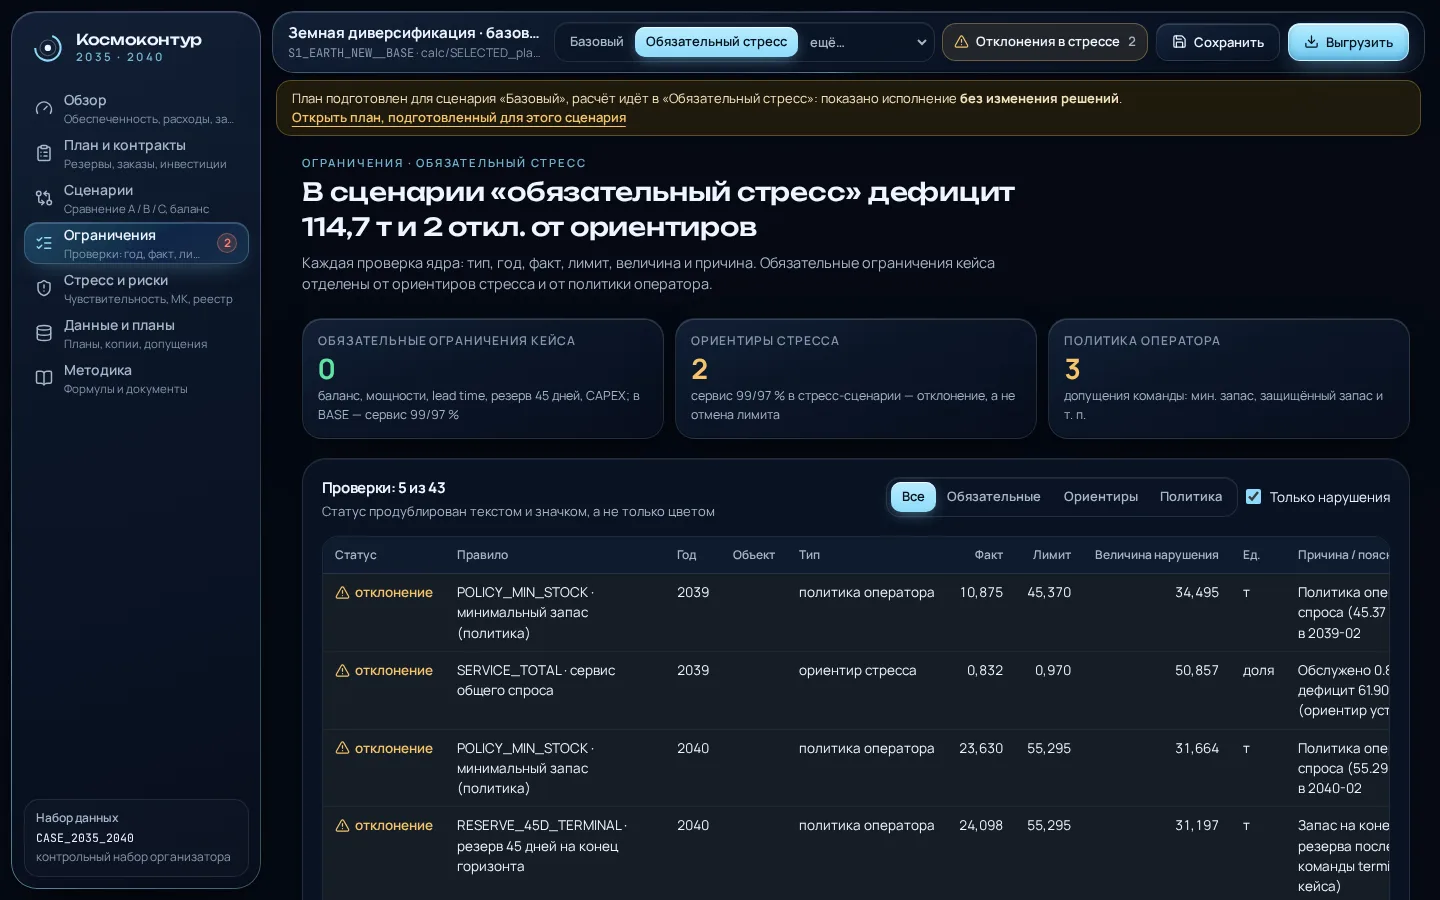
Task: Filter checks by Обязательные
Action: (x=993, y=497)
